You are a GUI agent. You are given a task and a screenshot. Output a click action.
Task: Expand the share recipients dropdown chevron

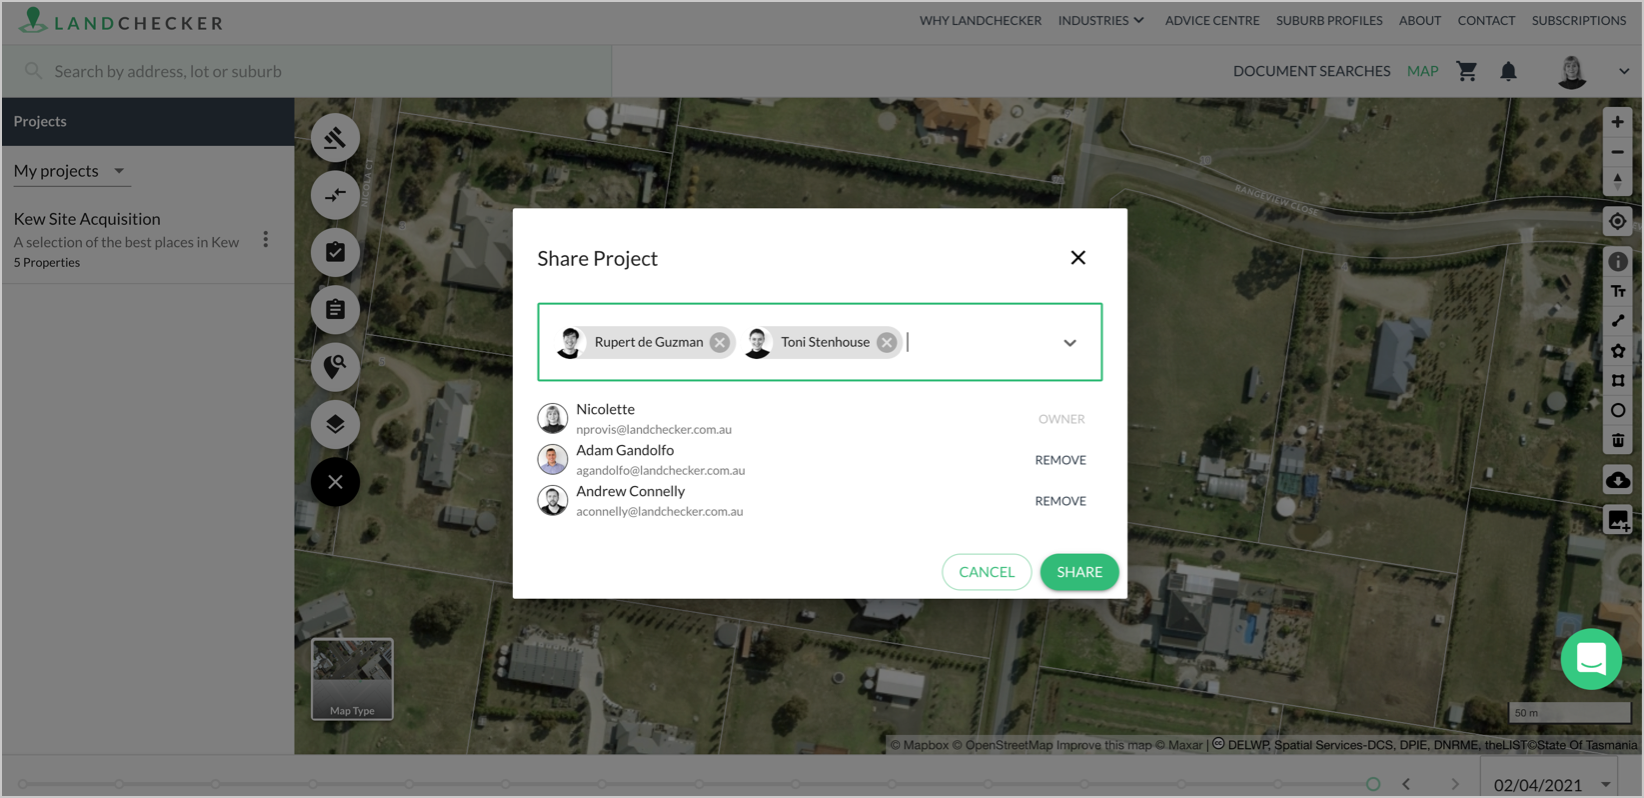coord(1070,343)
